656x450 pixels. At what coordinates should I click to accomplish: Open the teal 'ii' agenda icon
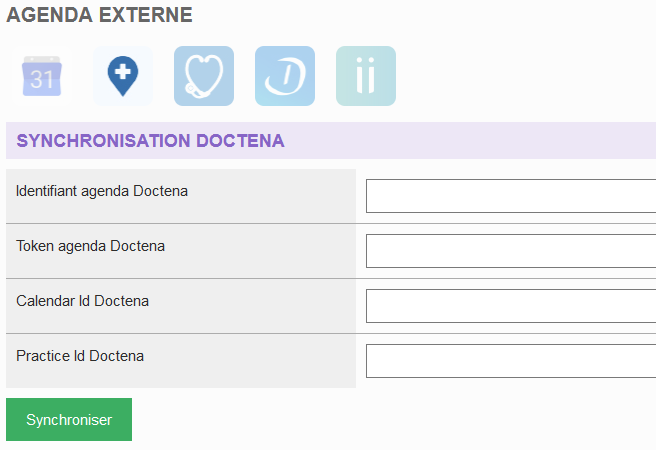[x=366, y=76]
